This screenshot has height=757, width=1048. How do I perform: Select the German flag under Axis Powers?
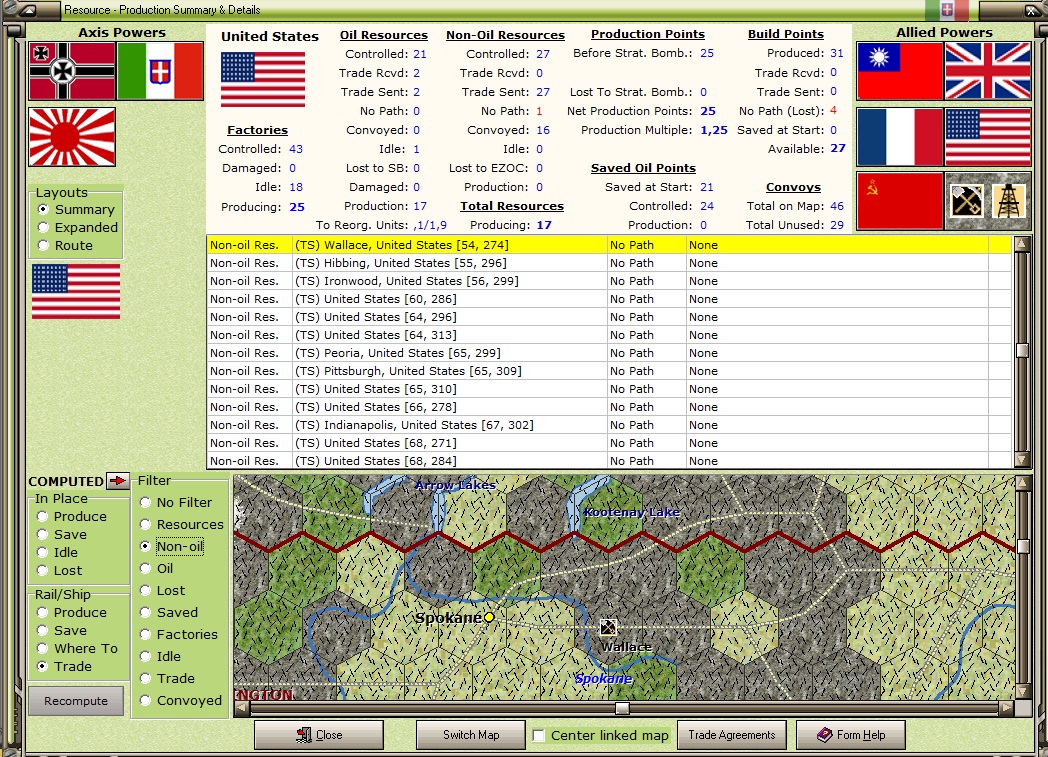pos(72,71)
